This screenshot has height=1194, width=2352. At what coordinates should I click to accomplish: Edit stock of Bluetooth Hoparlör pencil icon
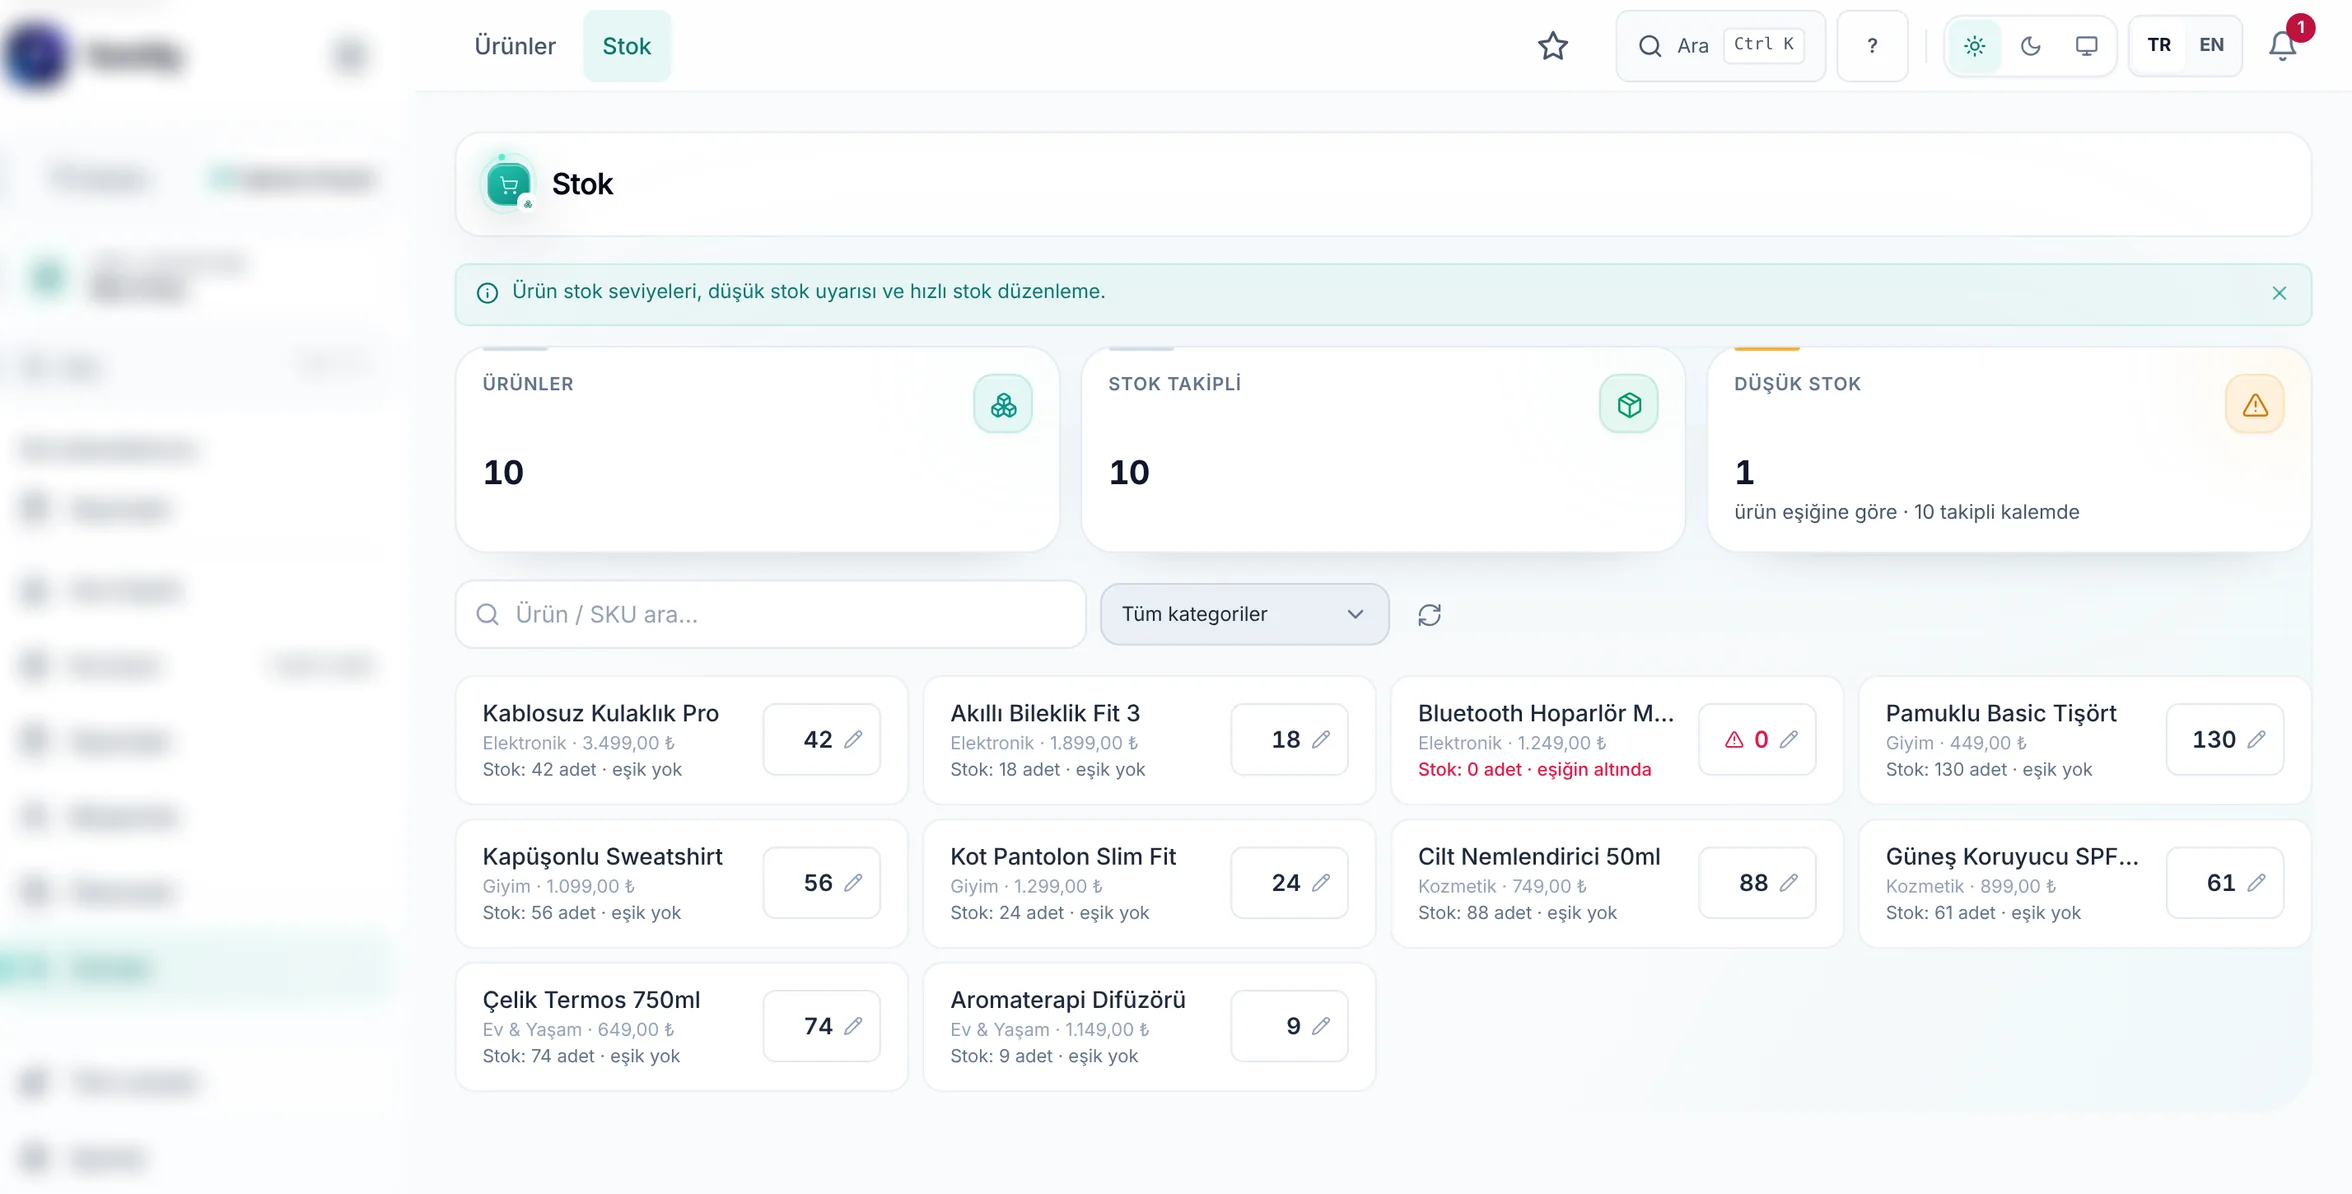(1789, 739)
